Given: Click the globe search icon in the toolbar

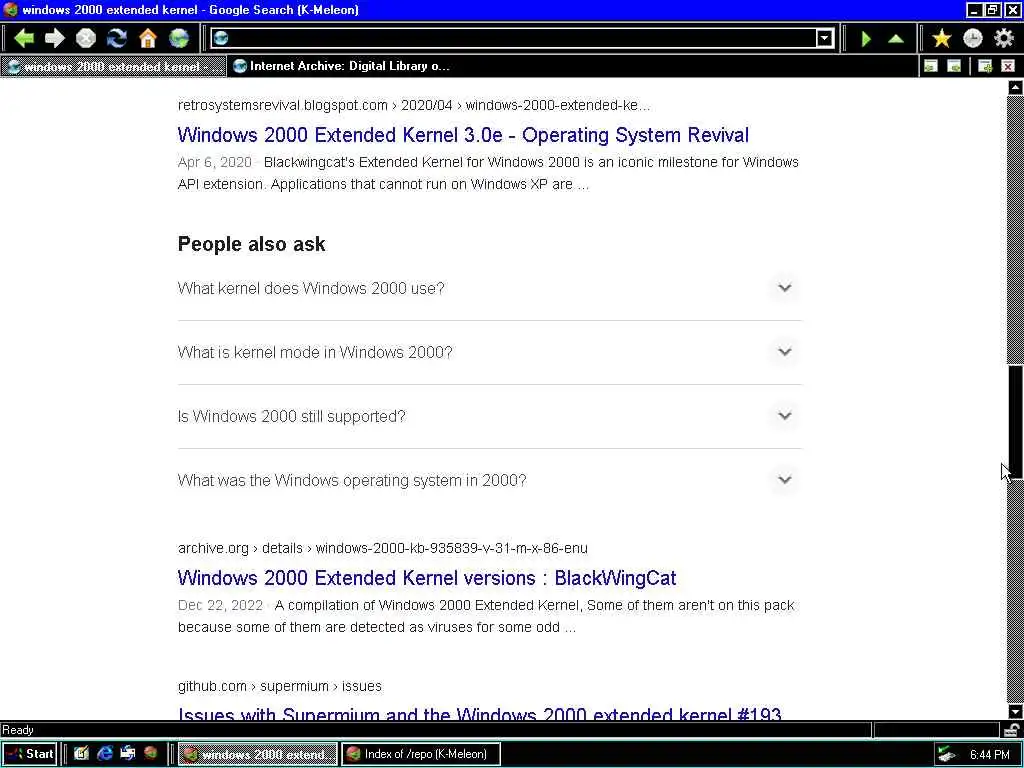Looking at the screenshot, I should tap(179, 39).
